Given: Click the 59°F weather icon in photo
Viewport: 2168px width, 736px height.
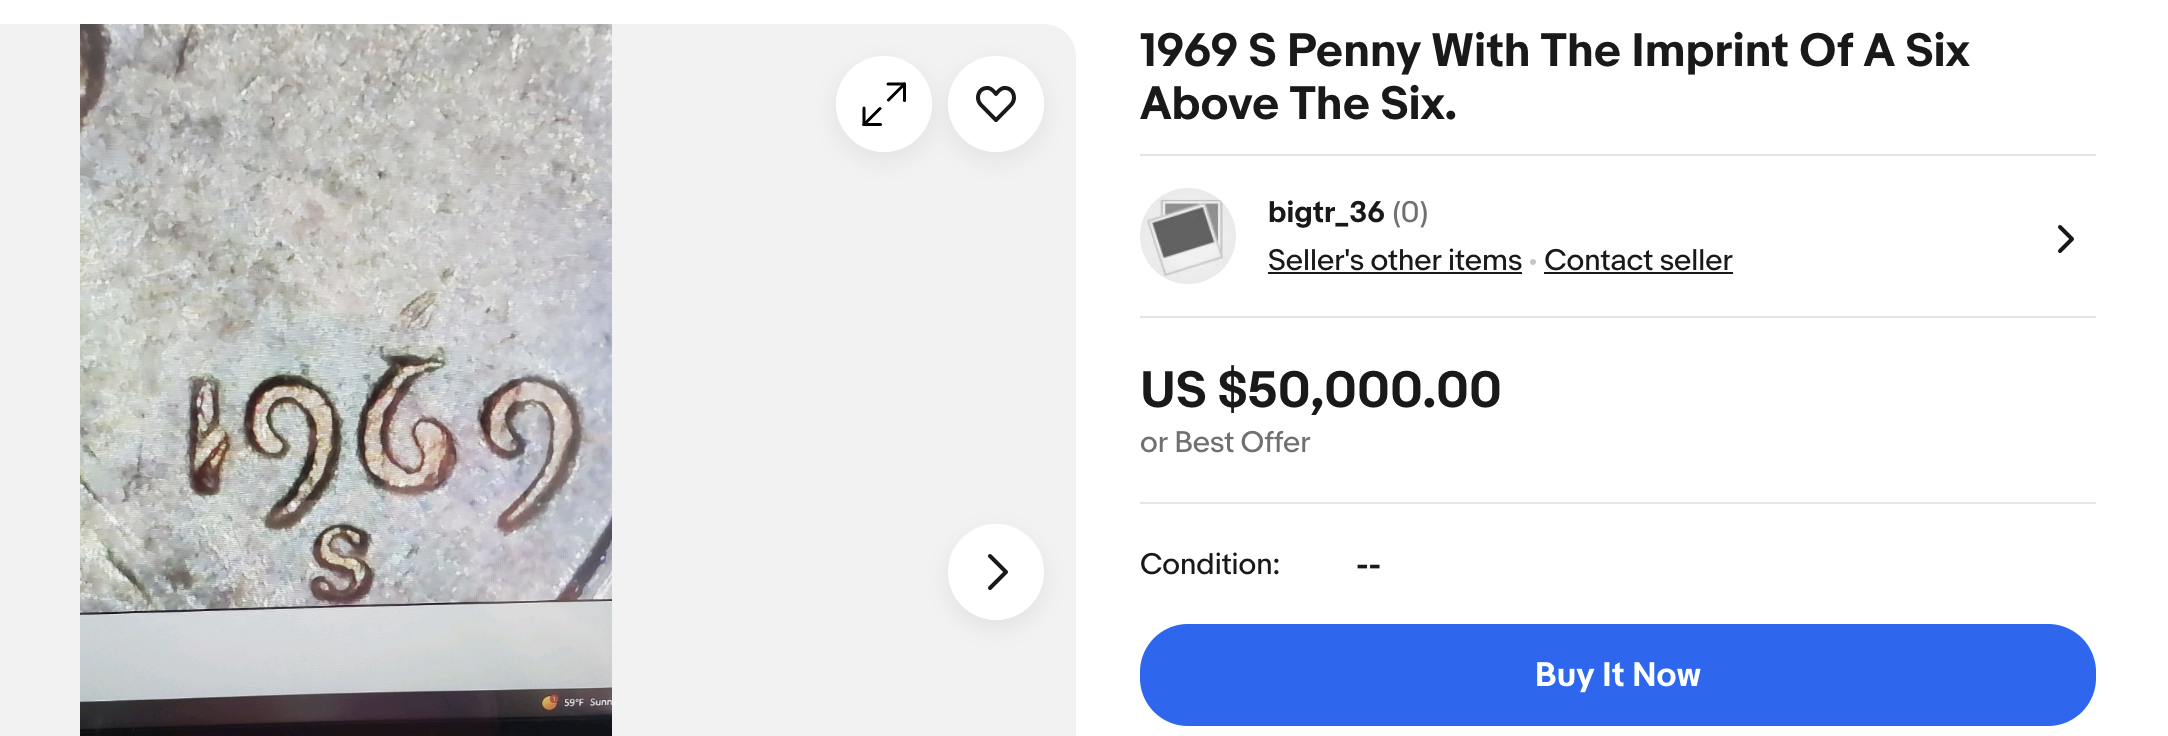Looking at the screenshot, I should click(549, 702).
